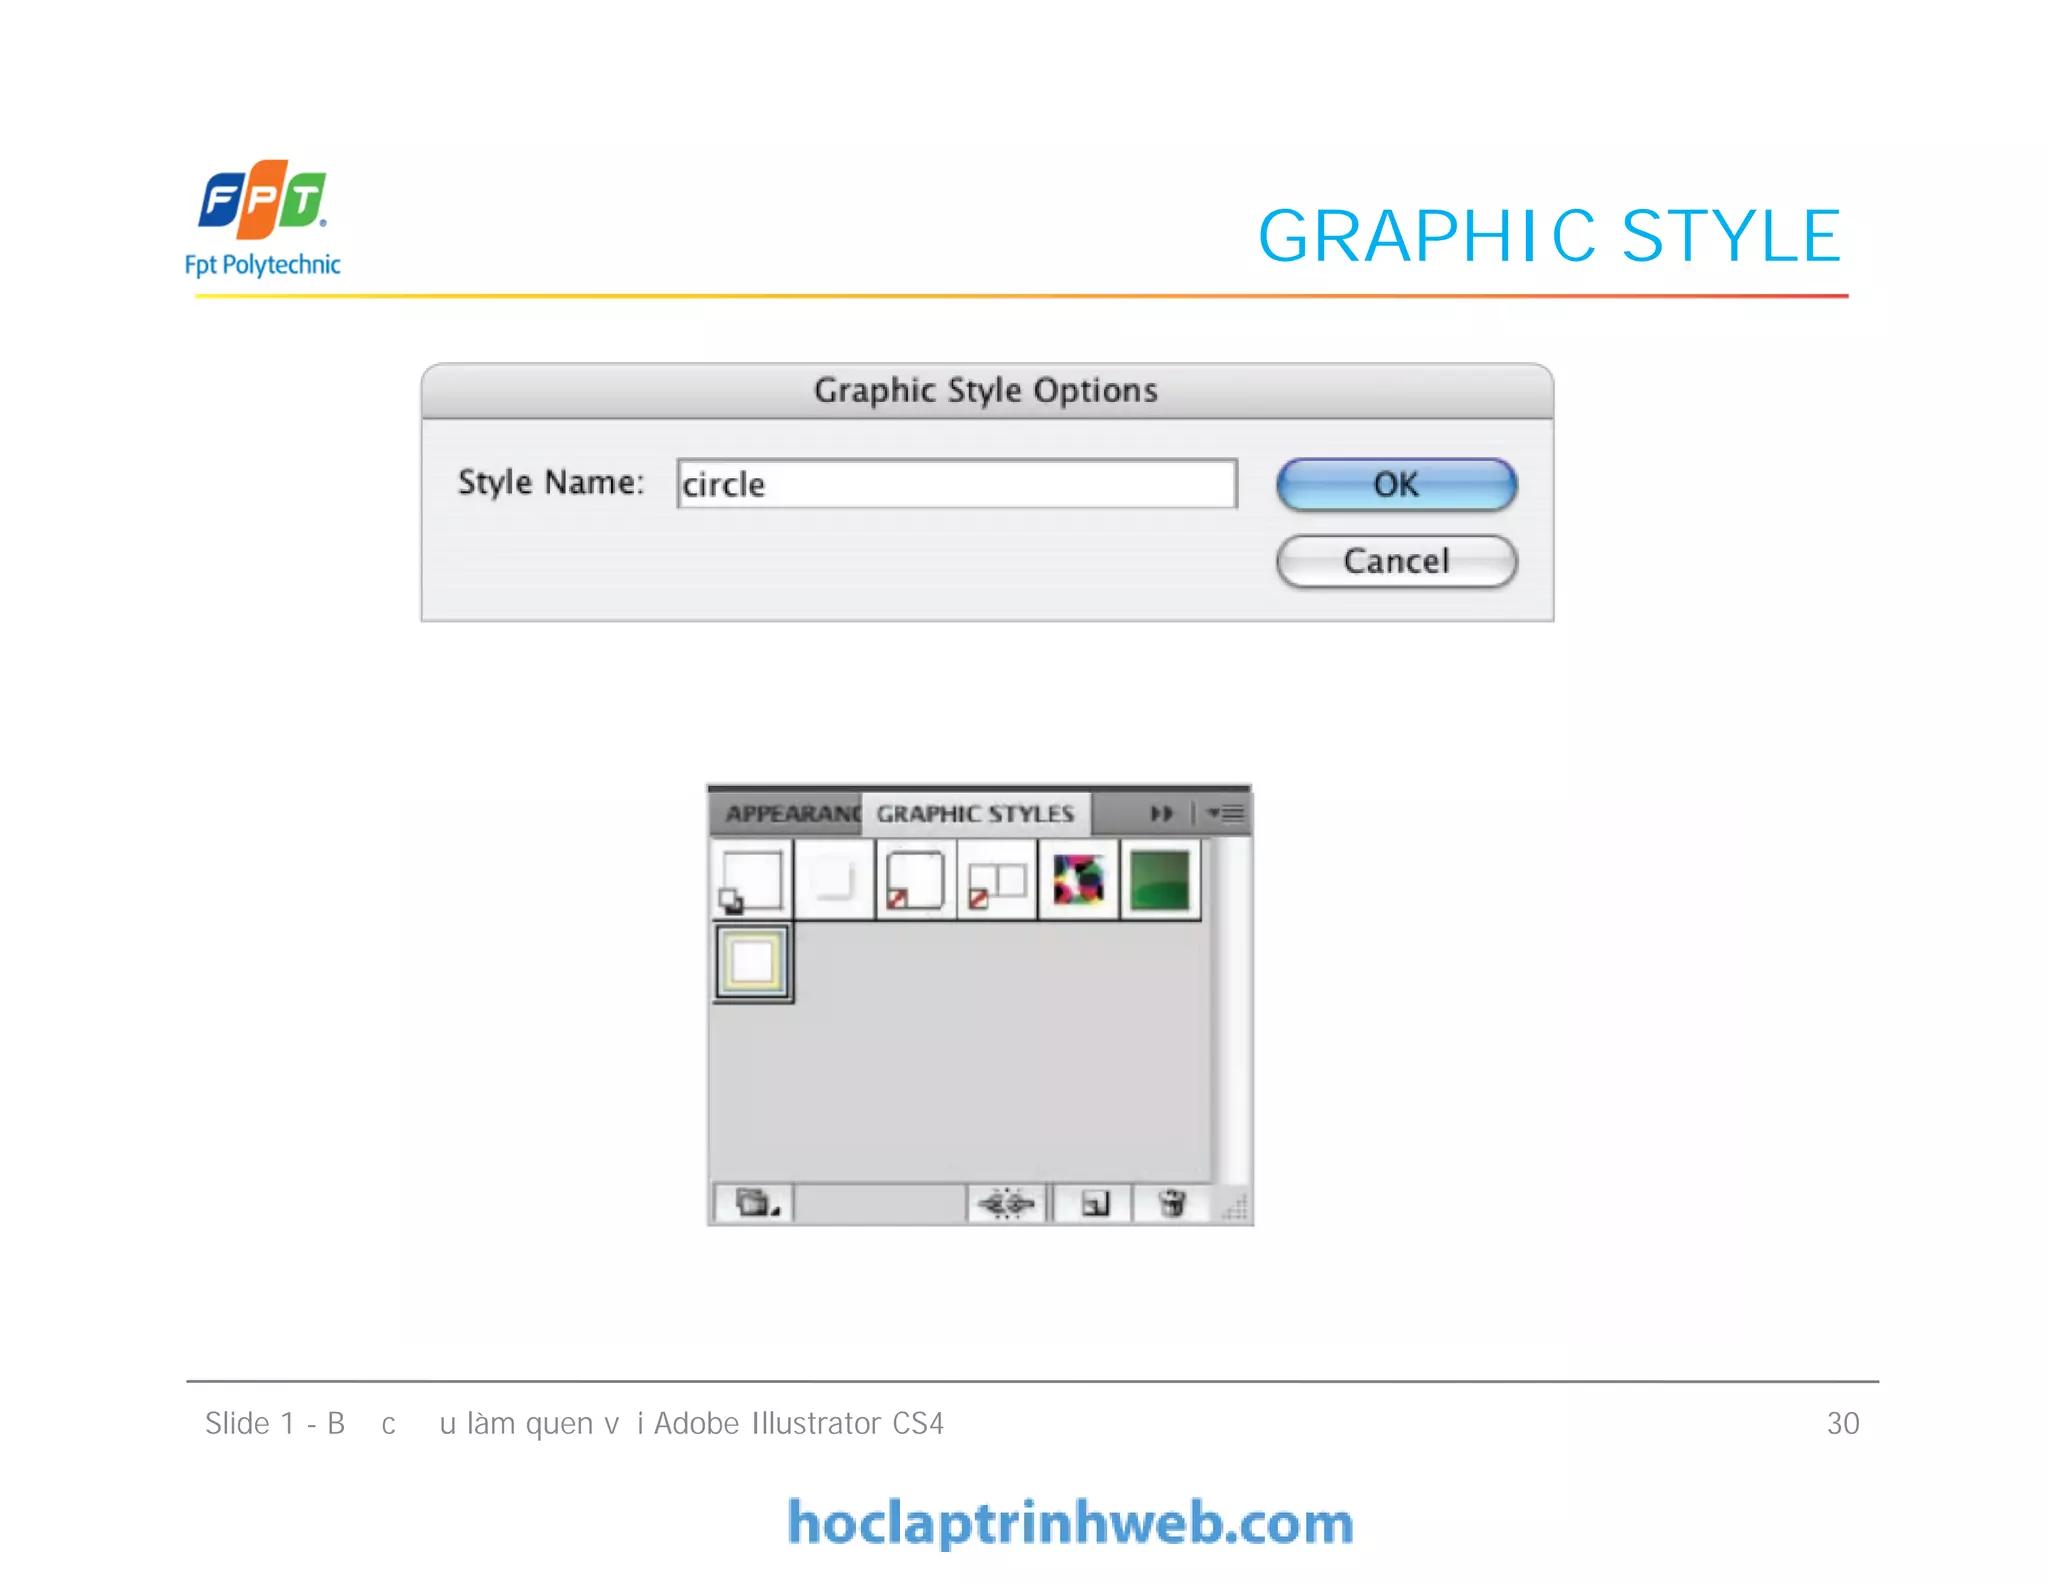
Task: Click the Delete Graphic Style trash icon
Action: coord(1171,1203)
